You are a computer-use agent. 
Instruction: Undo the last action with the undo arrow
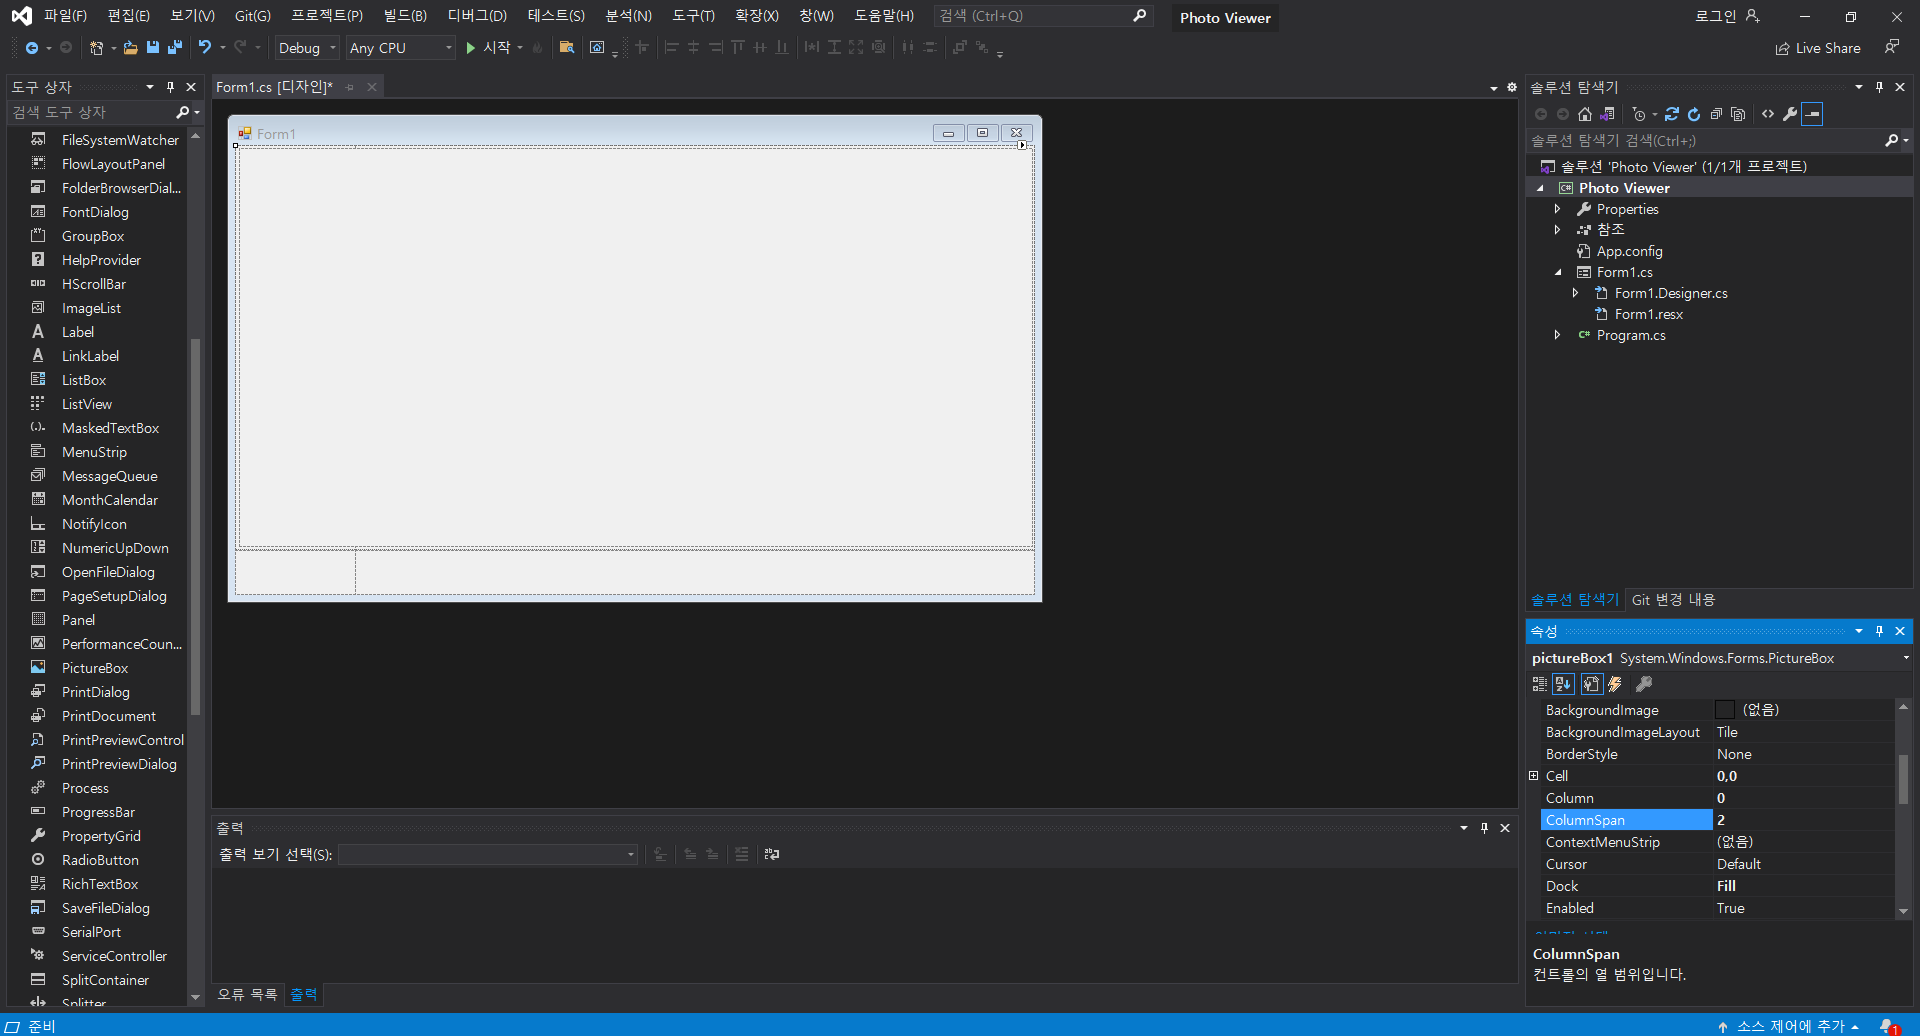[x=205, y=47]
